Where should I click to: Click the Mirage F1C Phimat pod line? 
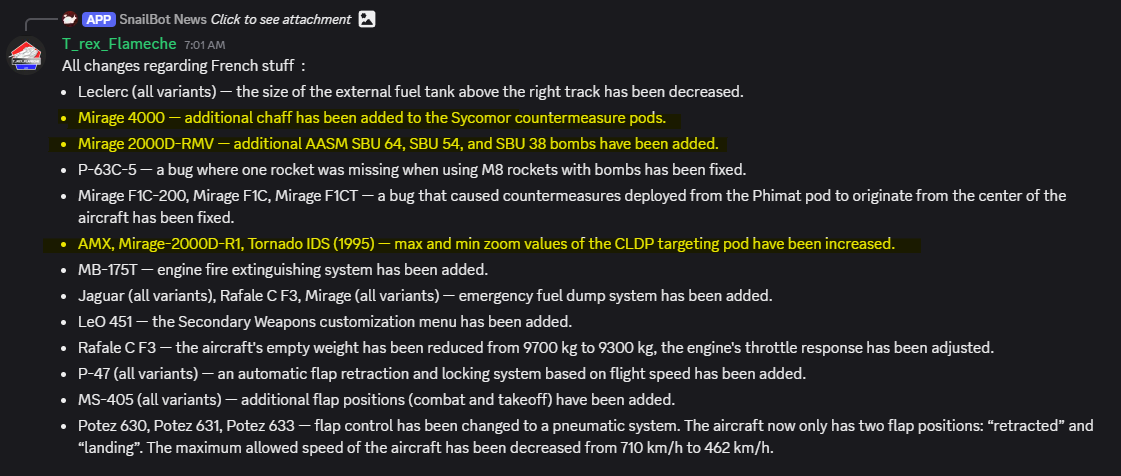(x=572, y=206)
